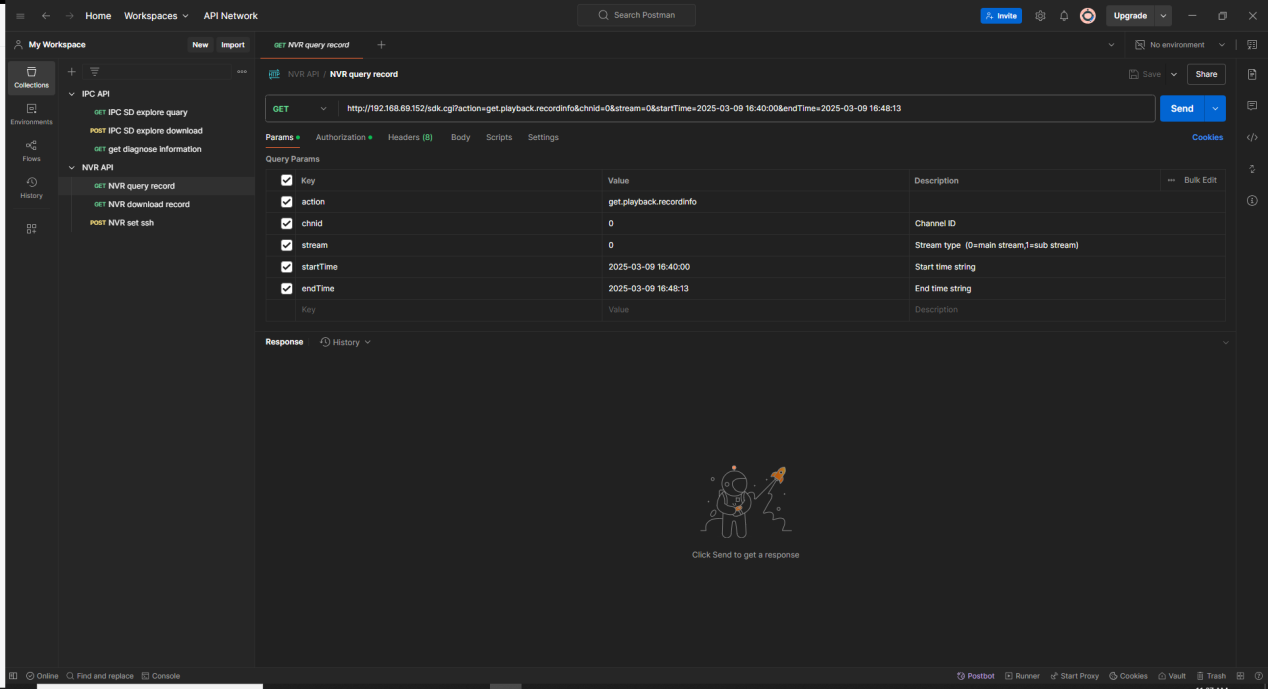Open the No environment dropdown
Screen dimensions: 1268x689
(1180, 45)
